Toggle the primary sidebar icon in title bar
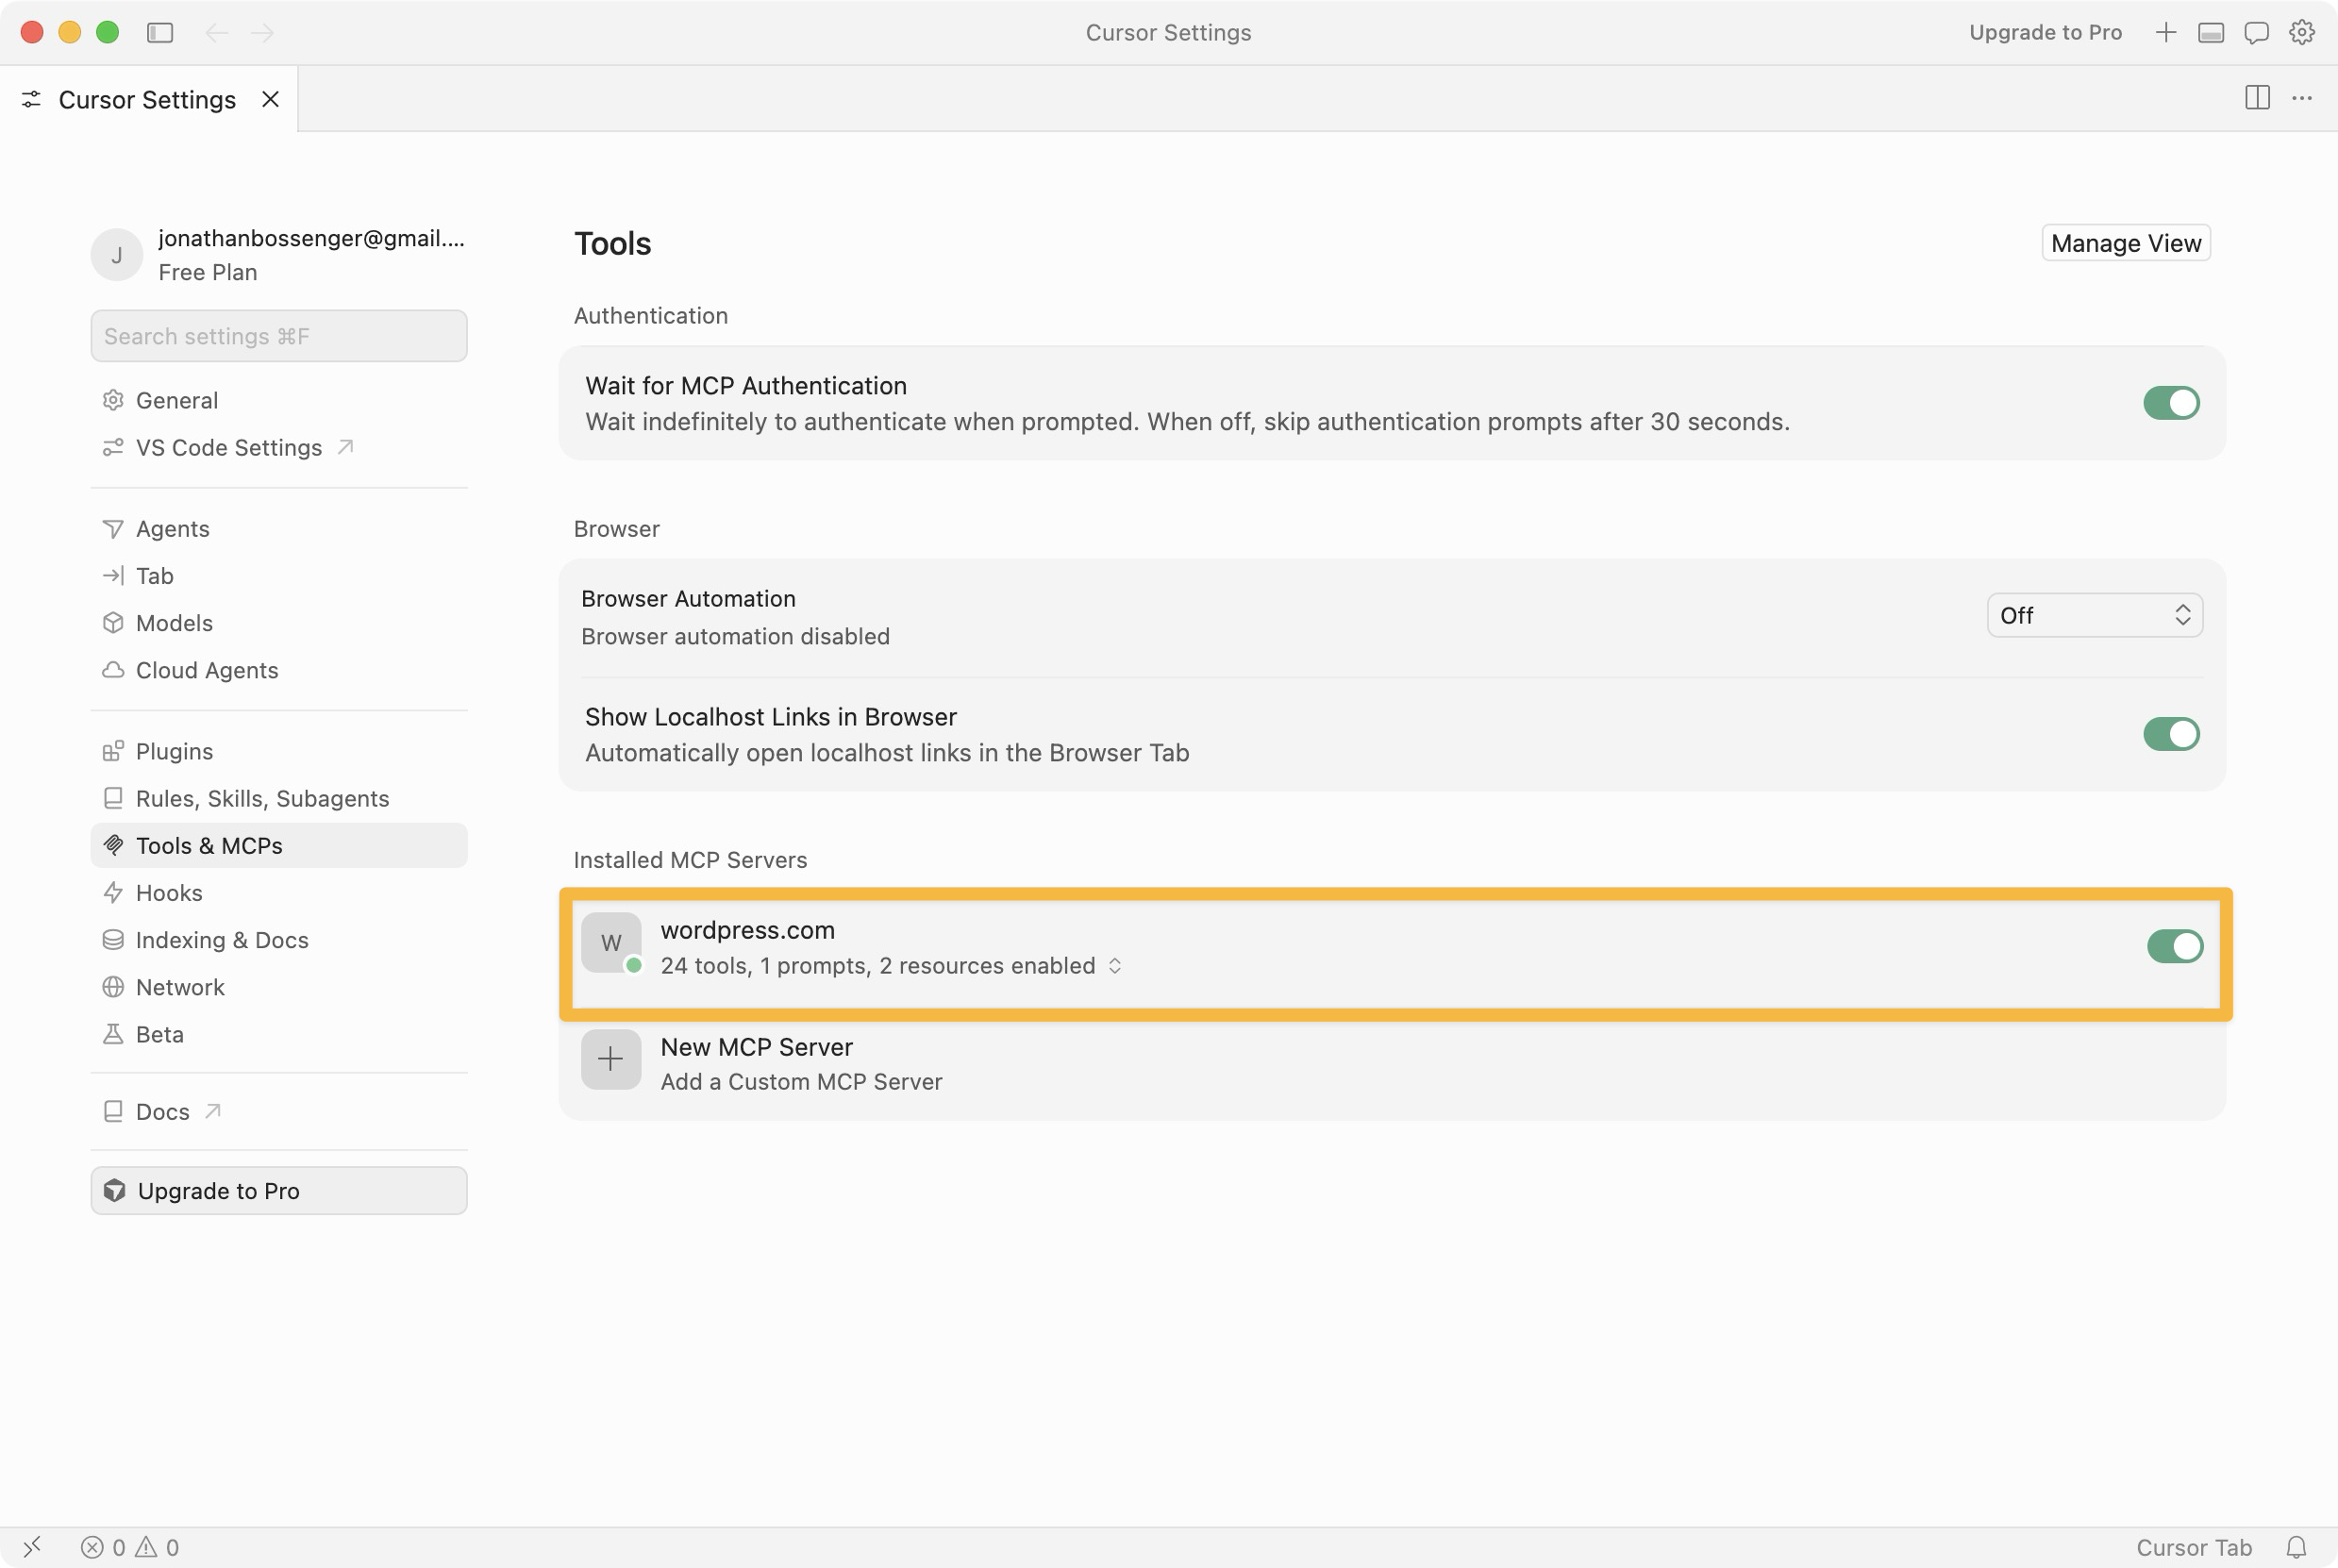The image size is (2338, 1568). (160, 33)
